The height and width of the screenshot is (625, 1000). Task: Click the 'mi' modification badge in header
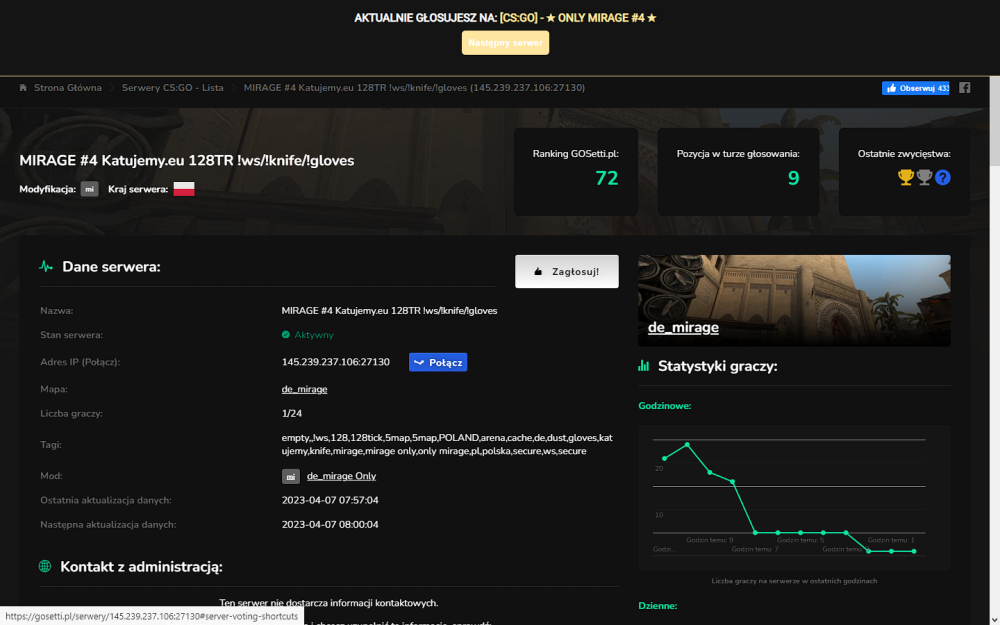(x=89, y=189)
